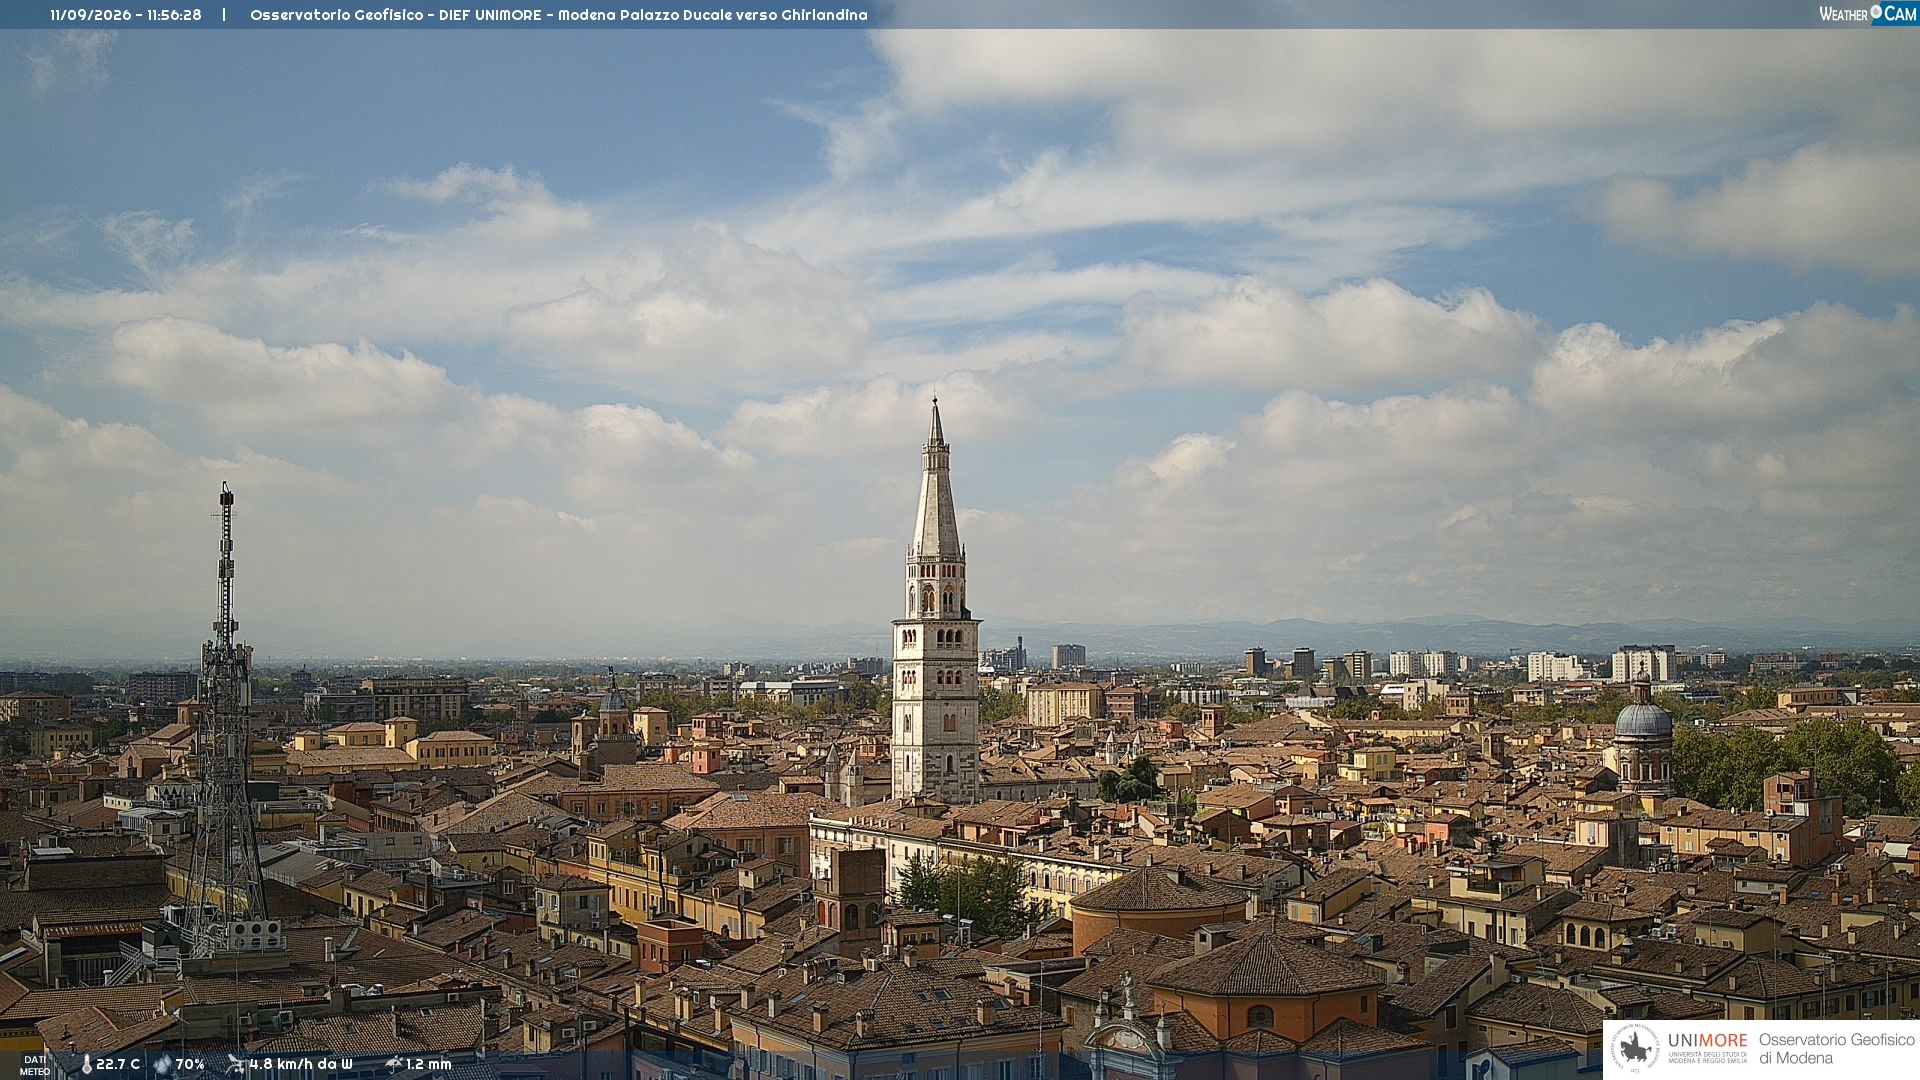Click the 1.2 mm rainfall value

(429, 1065)
